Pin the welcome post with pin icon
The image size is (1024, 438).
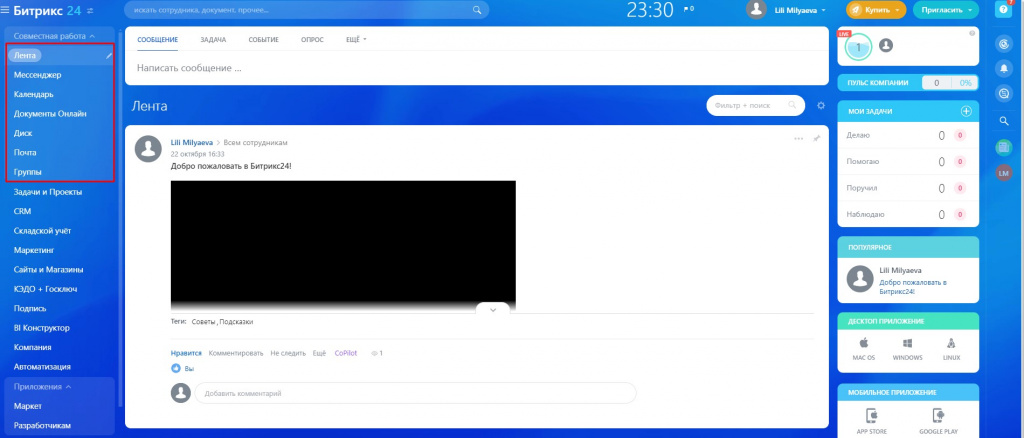tap(816, 138)
